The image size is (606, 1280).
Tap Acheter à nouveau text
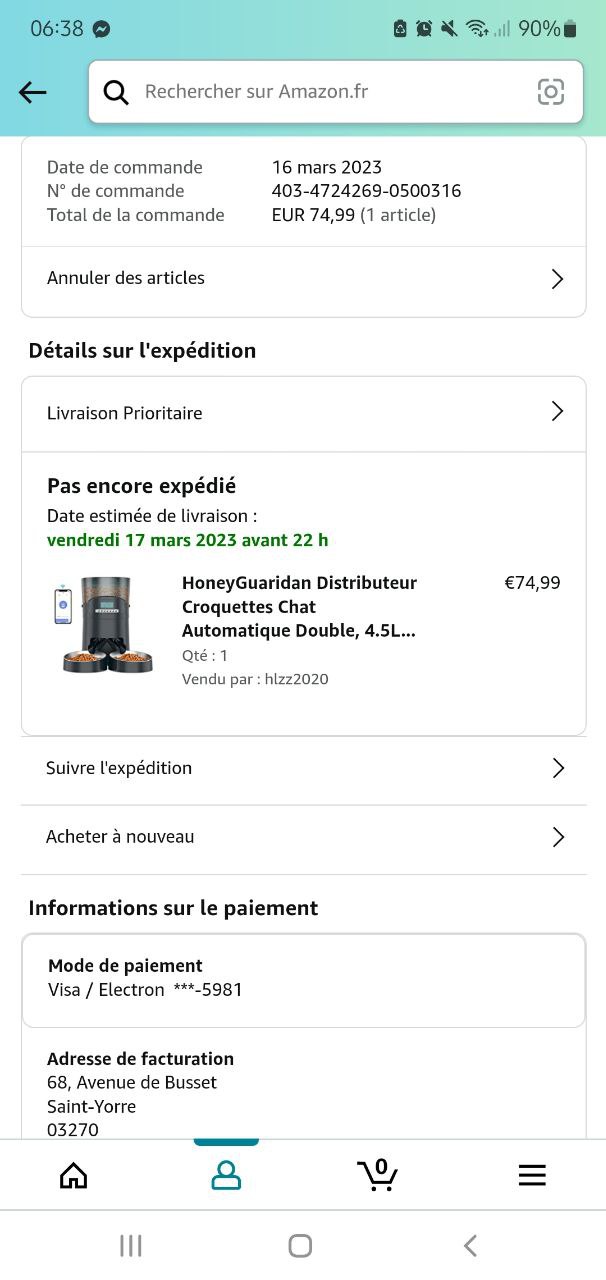click(120, 837)
